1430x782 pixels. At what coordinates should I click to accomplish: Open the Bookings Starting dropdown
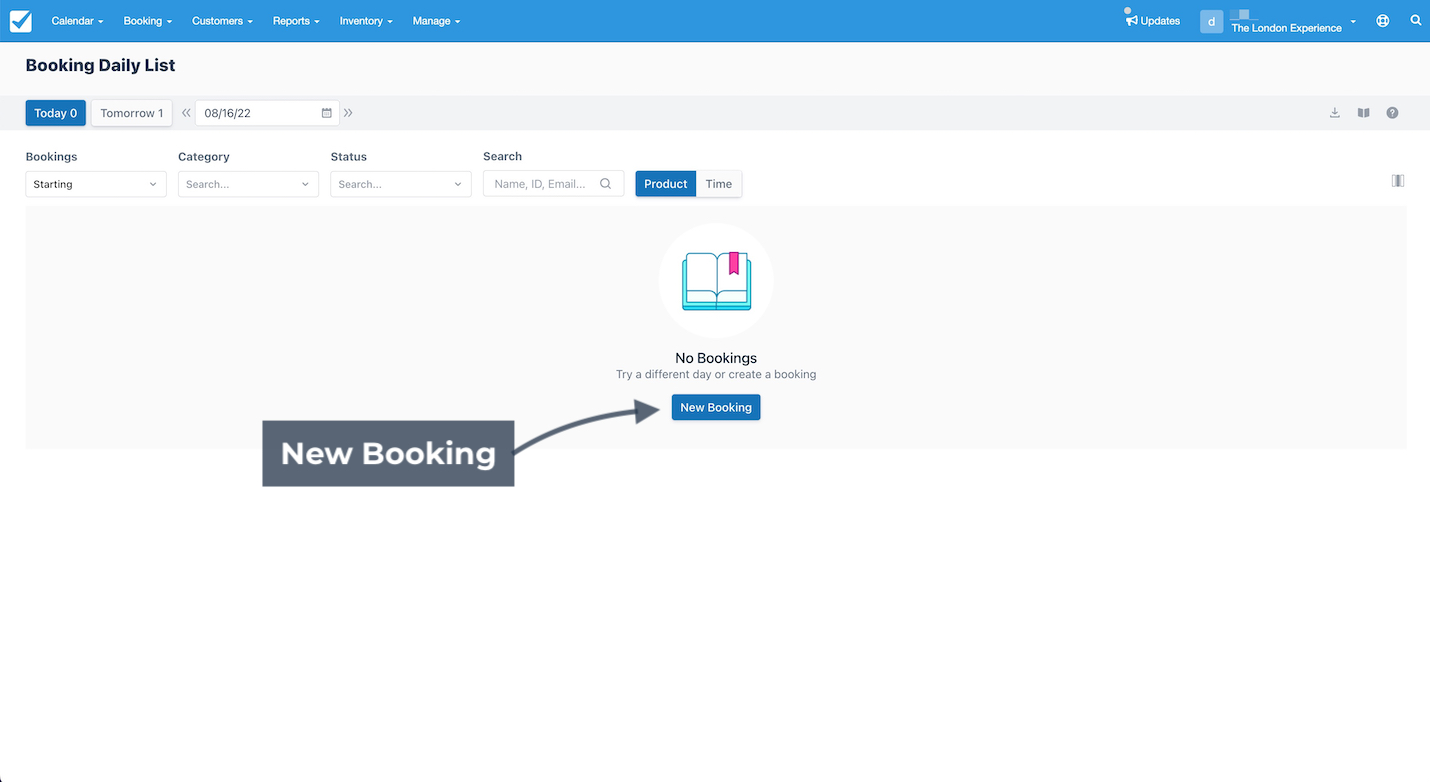coord(96,184)
